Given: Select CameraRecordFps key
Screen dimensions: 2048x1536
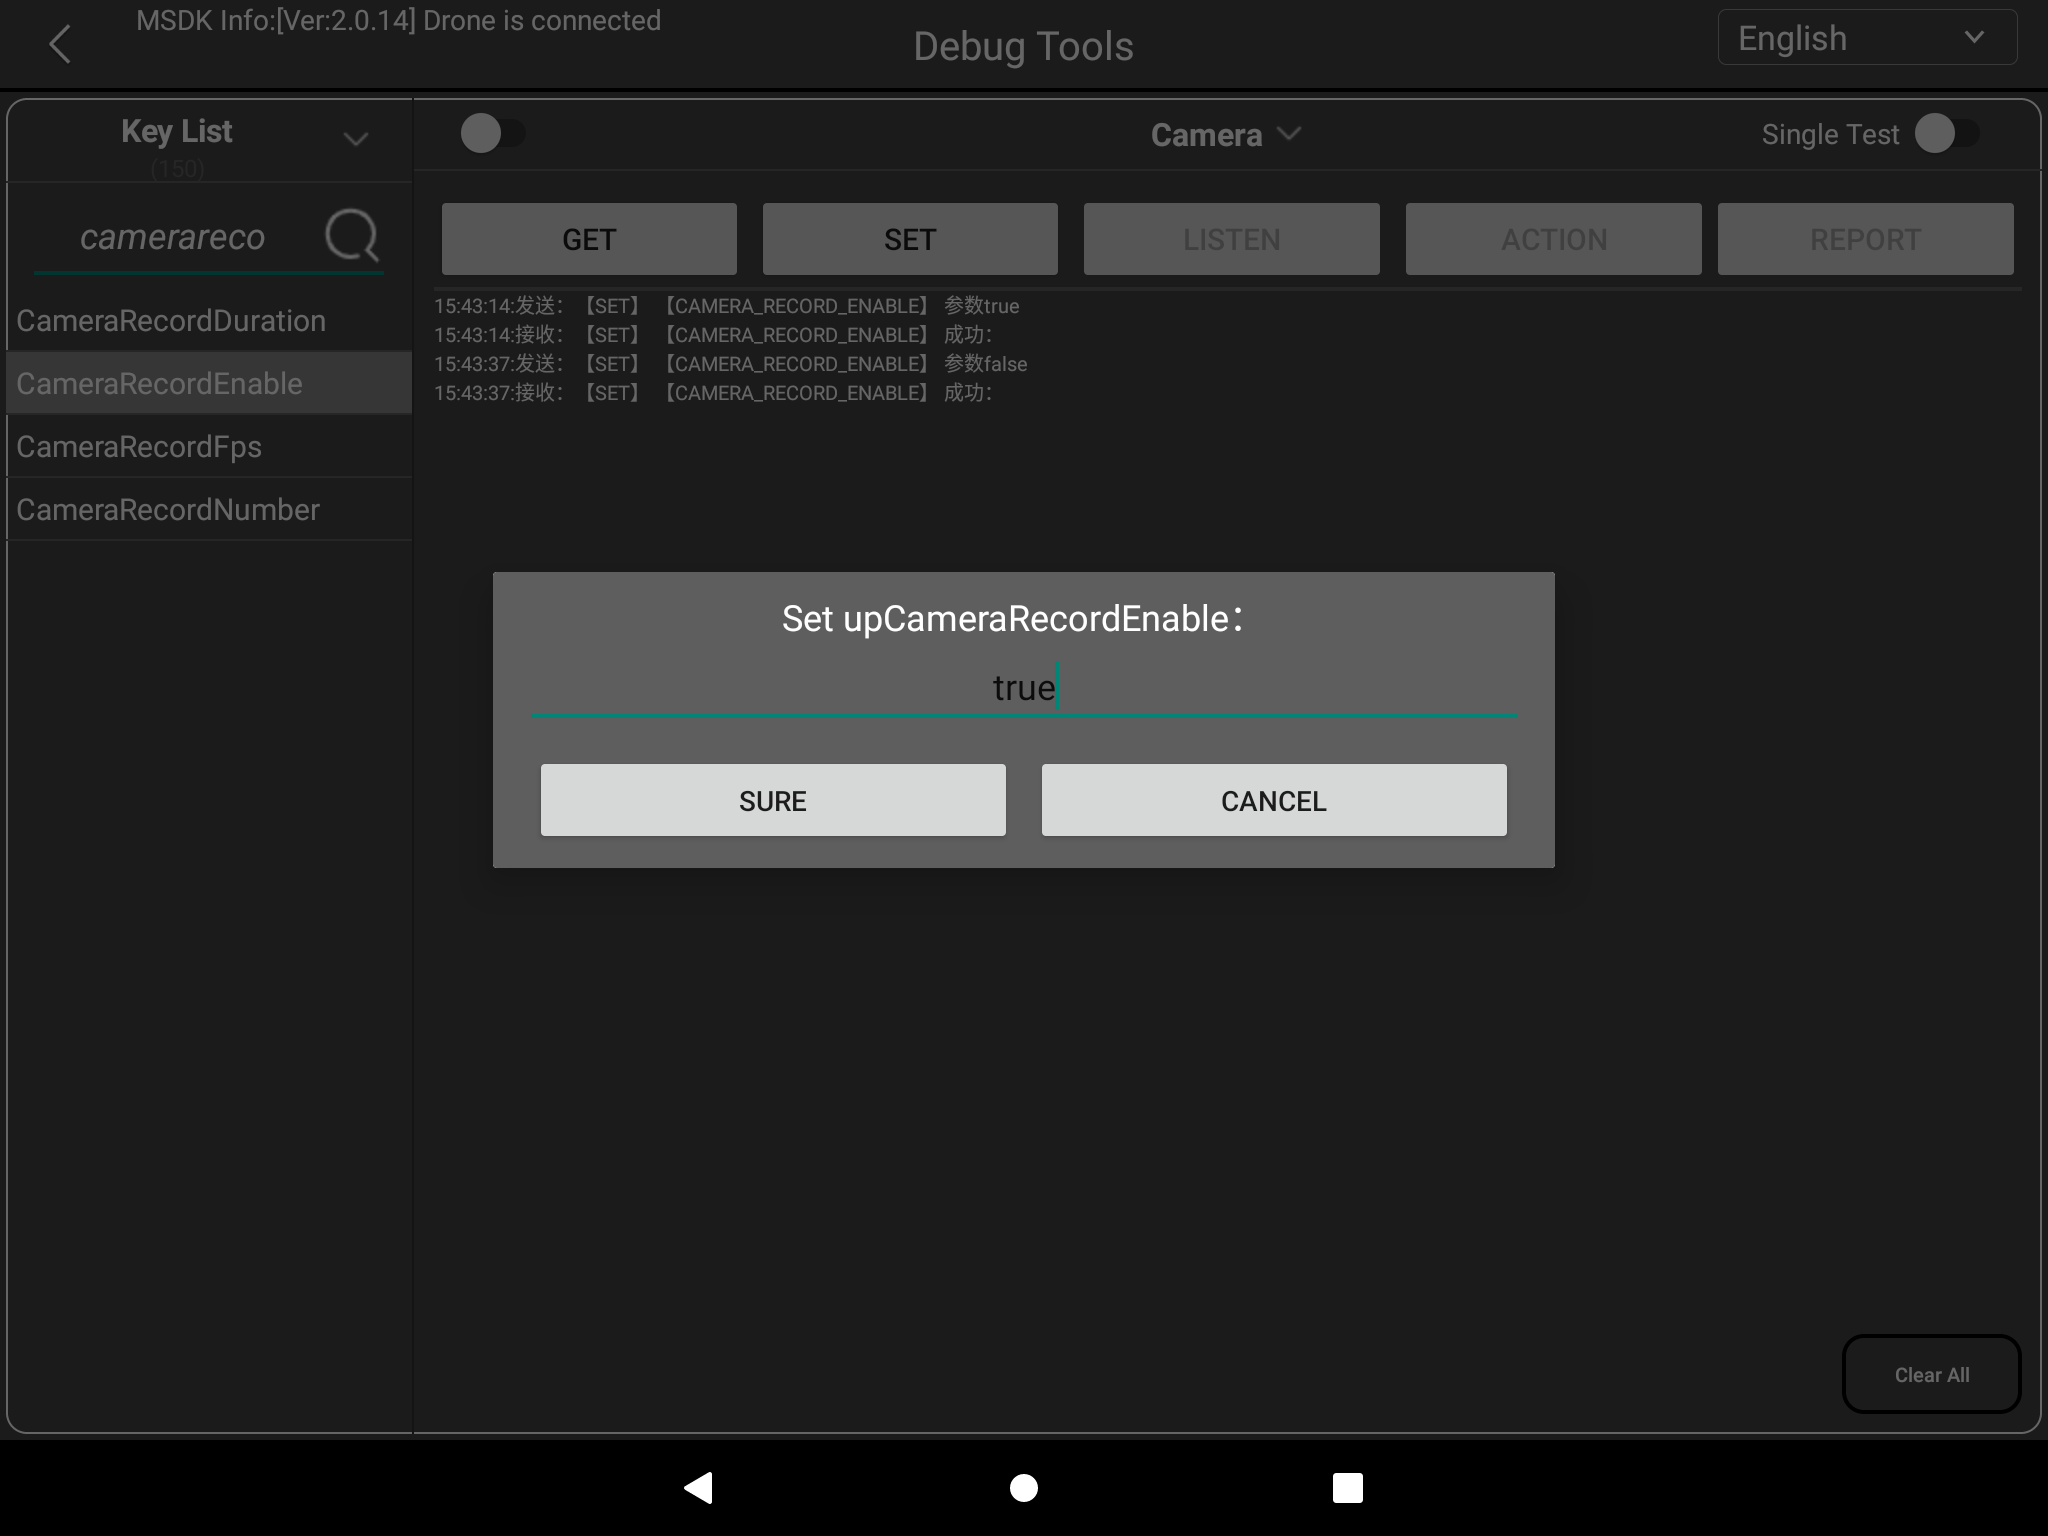Looking at the screenshot, I should coord(209,446).
